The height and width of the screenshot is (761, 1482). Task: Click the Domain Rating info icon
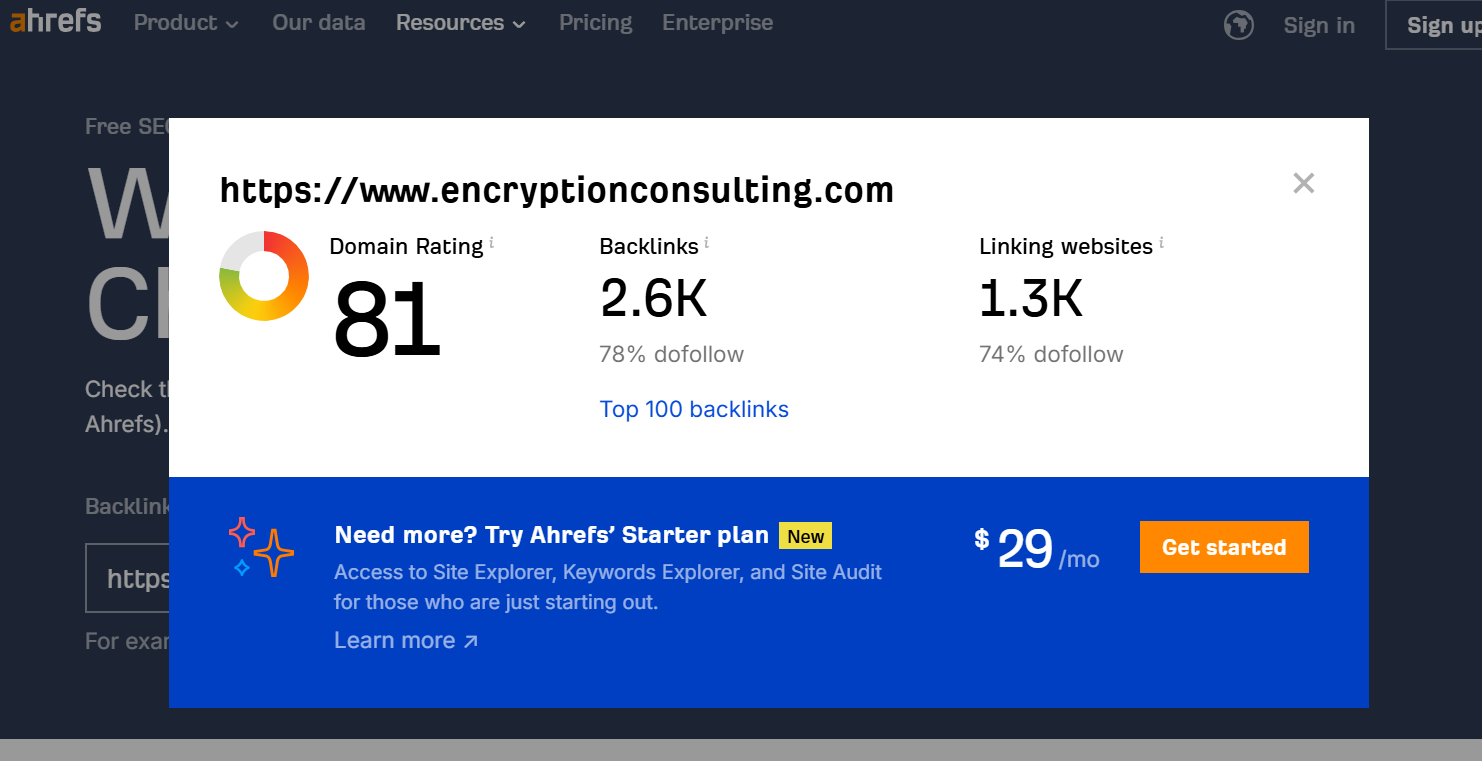[x=492, y=243]
